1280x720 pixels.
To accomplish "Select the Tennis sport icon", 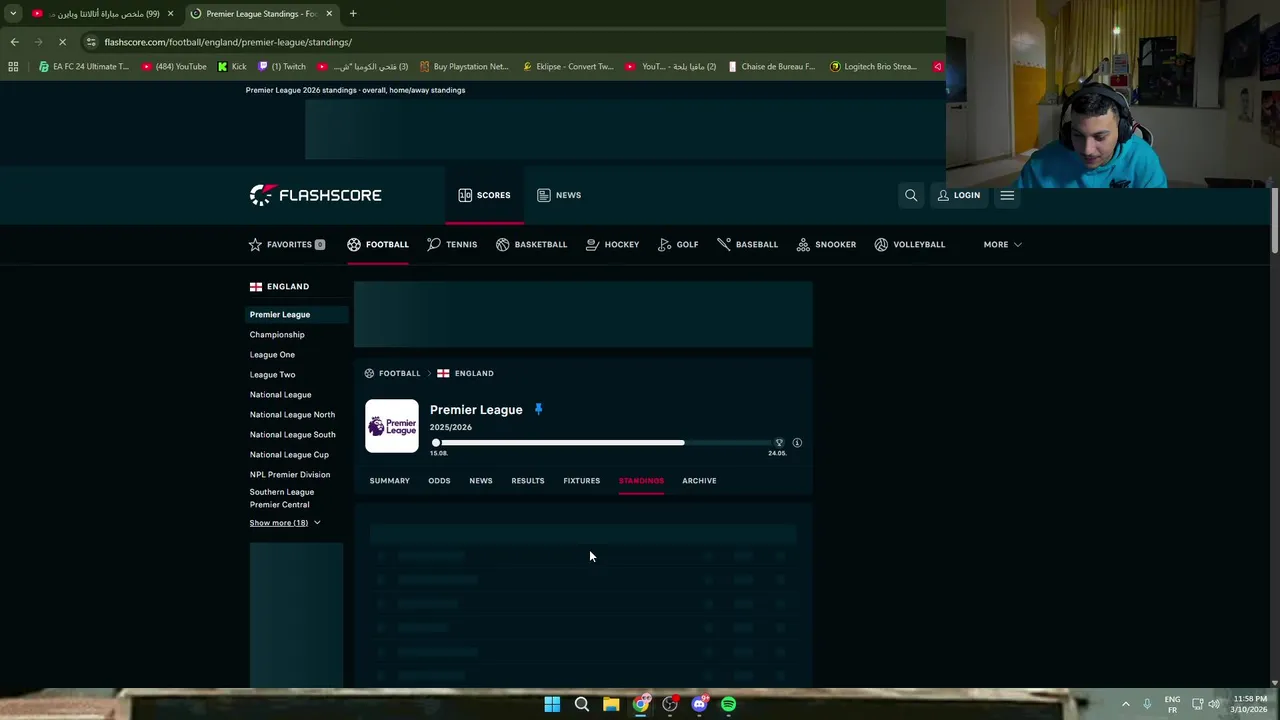I will [x=434, y=244].
